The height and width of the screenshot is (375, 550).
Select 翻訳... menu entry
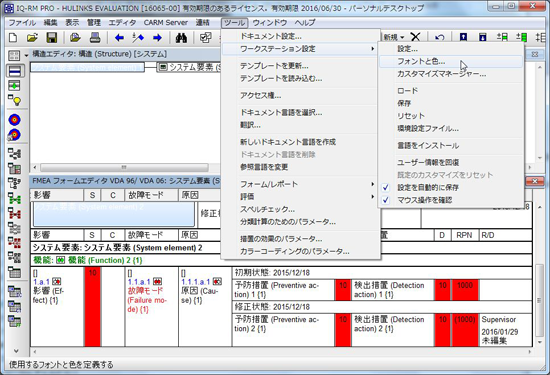[x=301, y=125]
